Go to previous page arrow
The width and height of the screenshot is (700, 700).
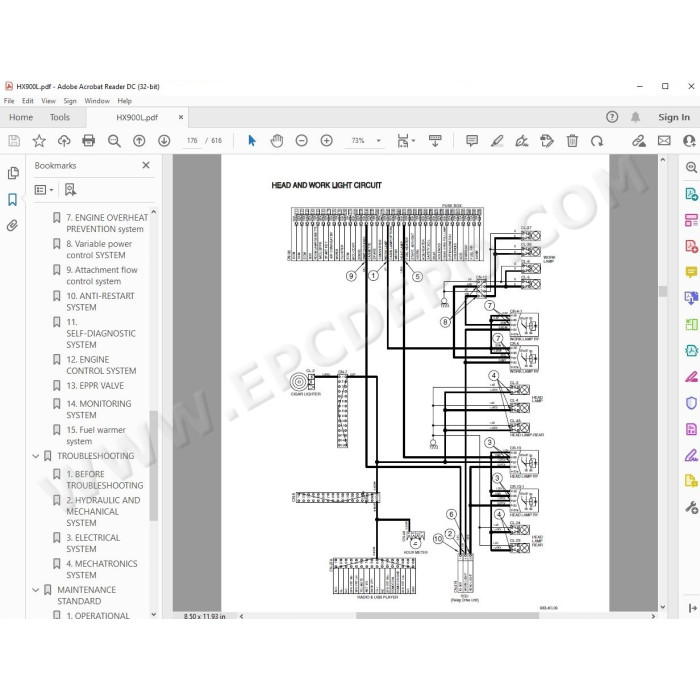pyautogui.click(x=139, y=141)
